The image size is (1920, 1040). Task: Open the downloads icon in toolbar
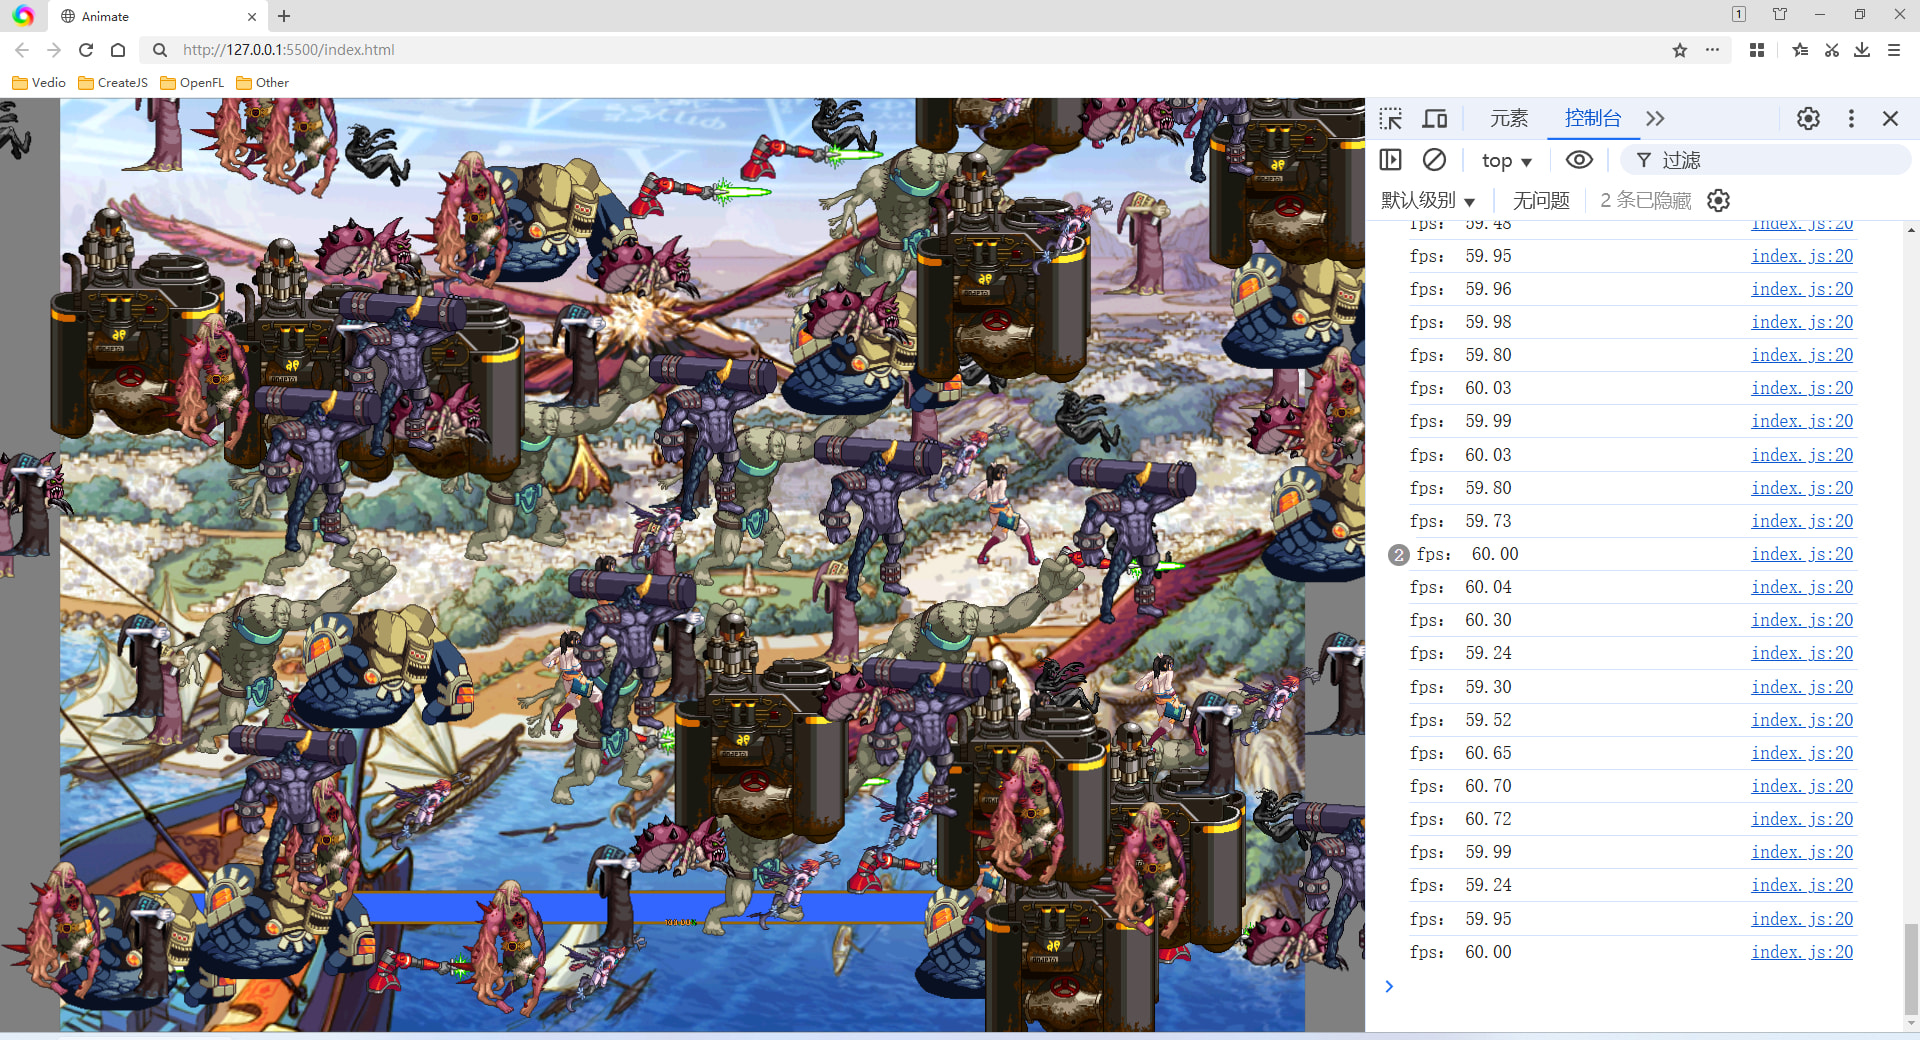tap(1862, 50)
